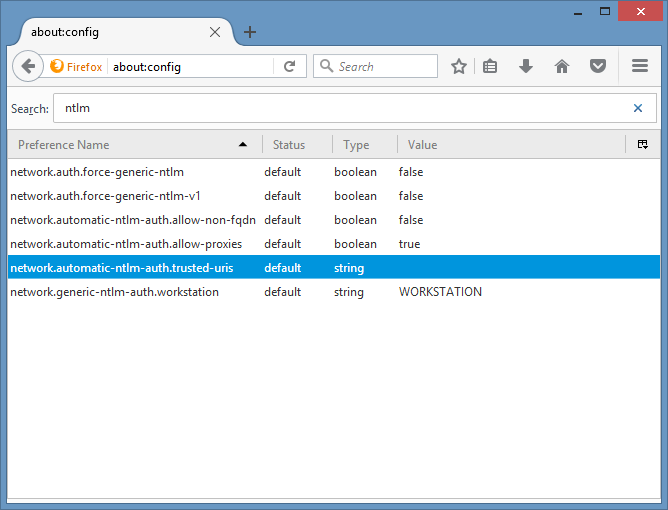This screenshot has height=510, width=668.
Task: Go back using the back arrow button
Action: pyautogui.click(x=28, y=66)
